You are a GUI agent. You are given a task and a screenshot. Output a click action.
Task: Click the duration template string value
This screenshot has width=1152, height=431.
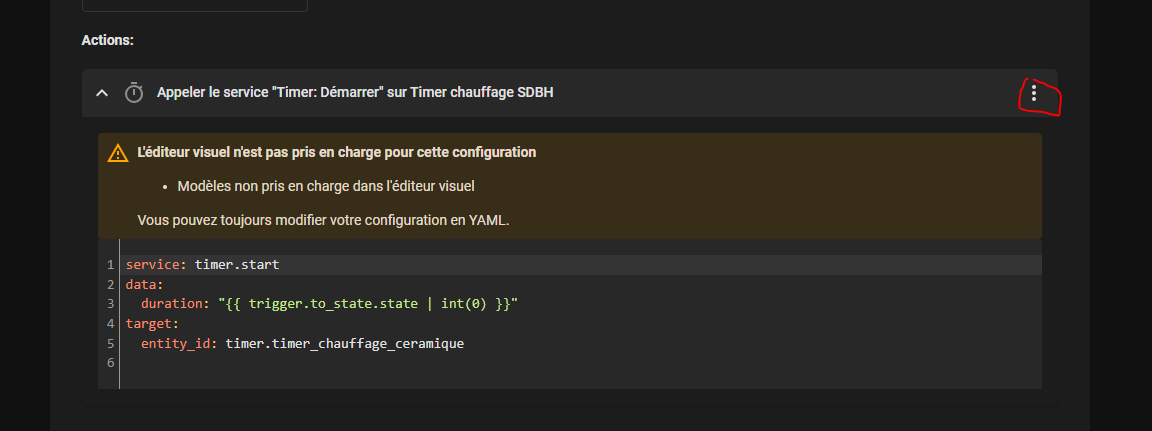[x=369, y=304]
